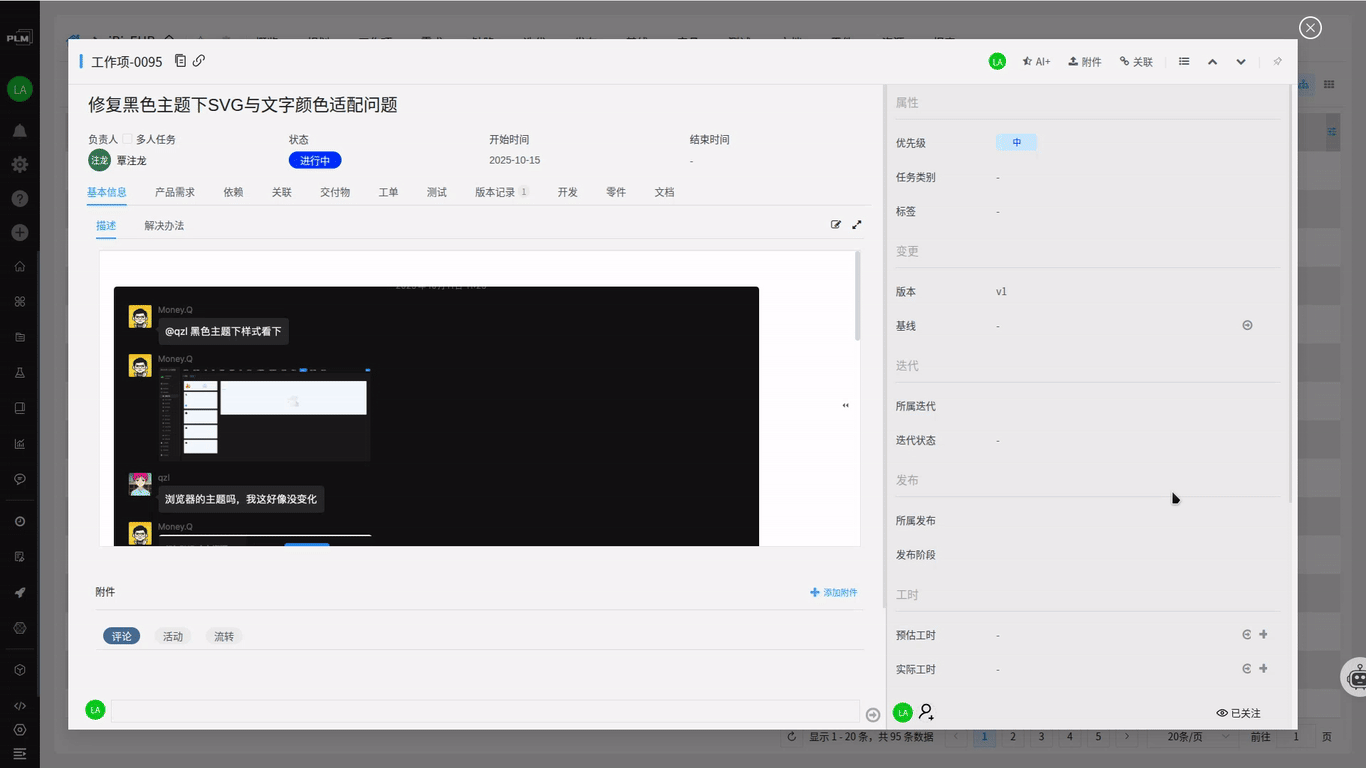Switch comment section to 活动
The image size is (1366, 768).
pos(172,635)
